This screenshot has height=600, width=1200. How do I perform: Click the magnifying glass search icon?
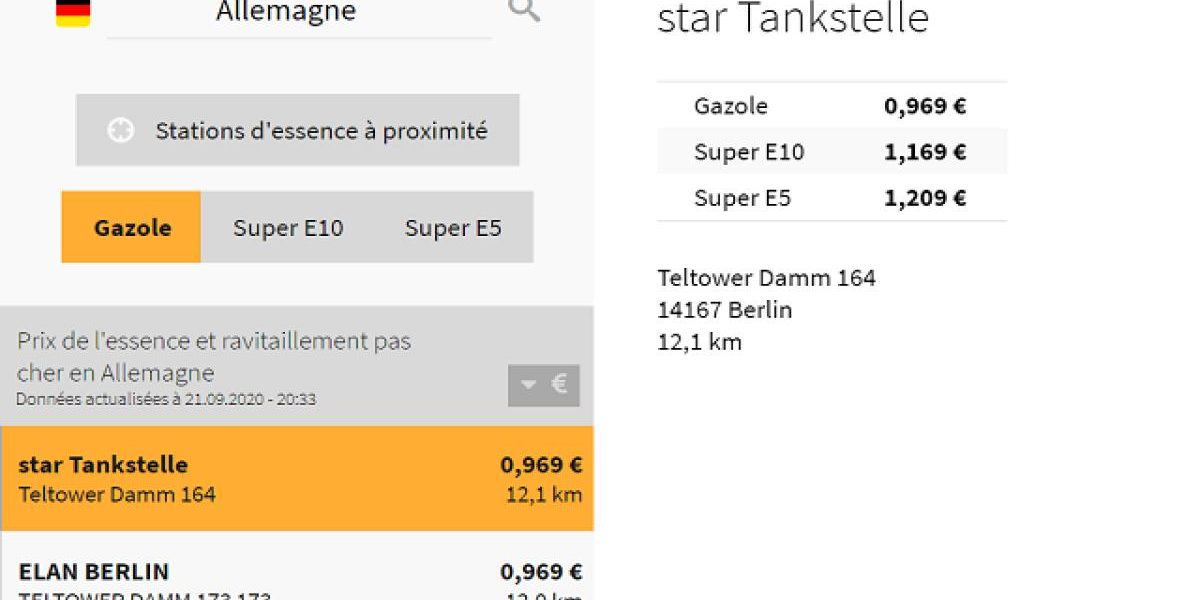tap(524, 11)
